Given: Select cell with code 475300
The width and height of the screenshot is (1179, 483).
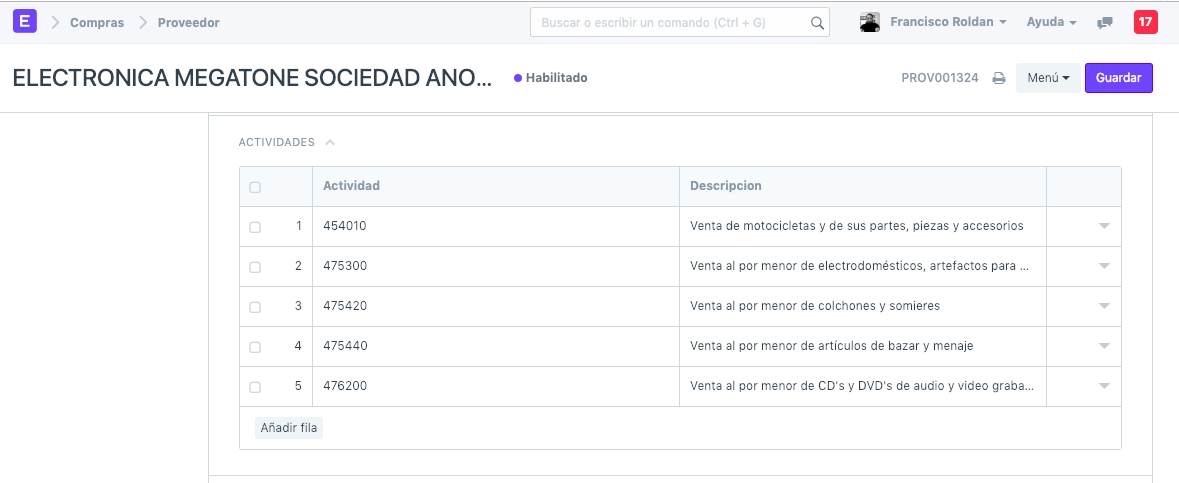Looking at the screenshot, I should click(496, 266).
